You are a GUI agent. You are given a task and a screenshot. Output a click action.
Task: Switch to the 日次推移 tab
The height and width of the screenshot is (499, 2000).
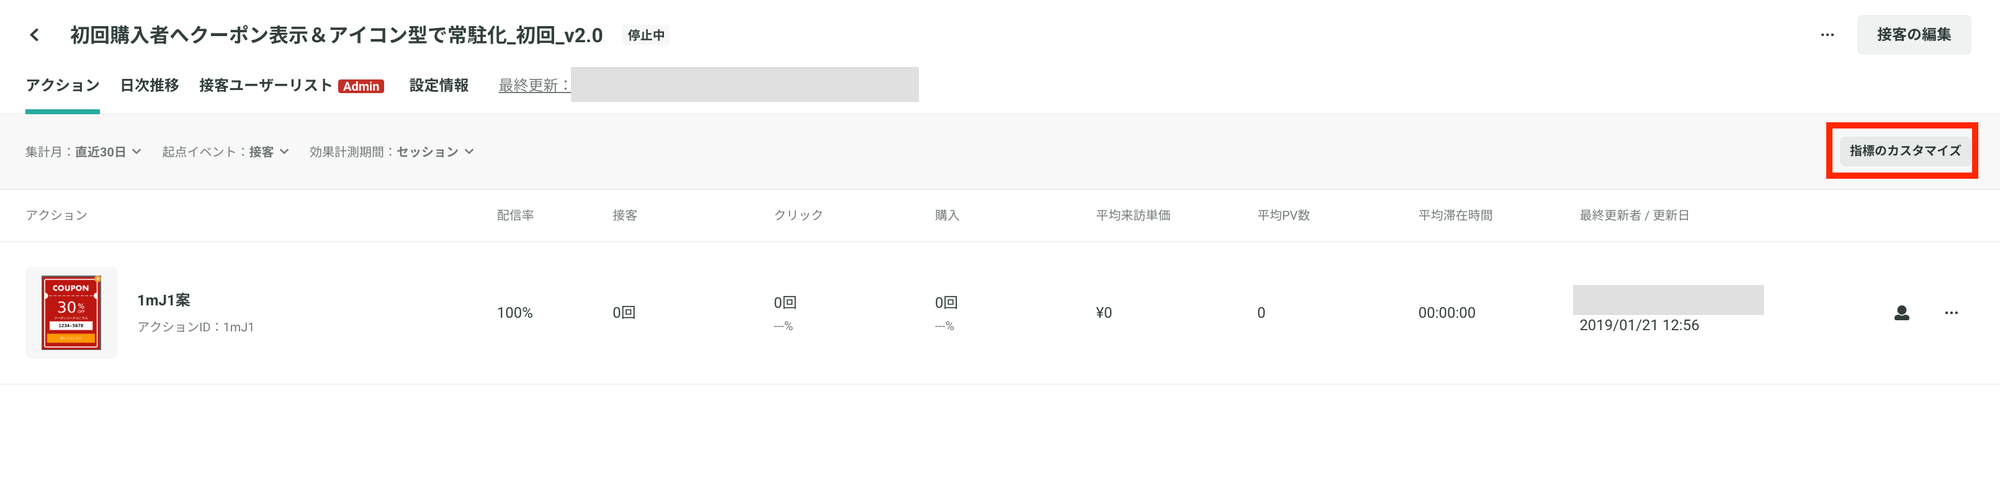pos(149,85)
